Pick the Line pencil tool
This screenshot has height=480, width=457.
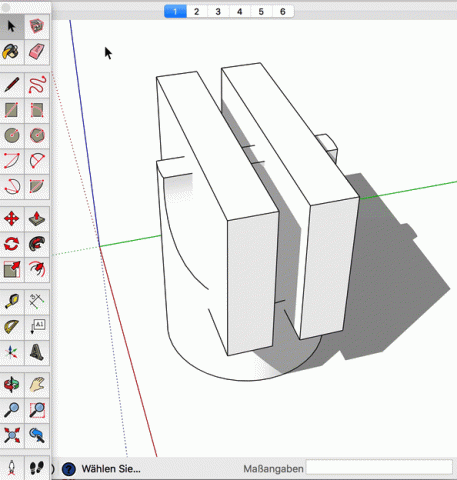tap(12, 85)
